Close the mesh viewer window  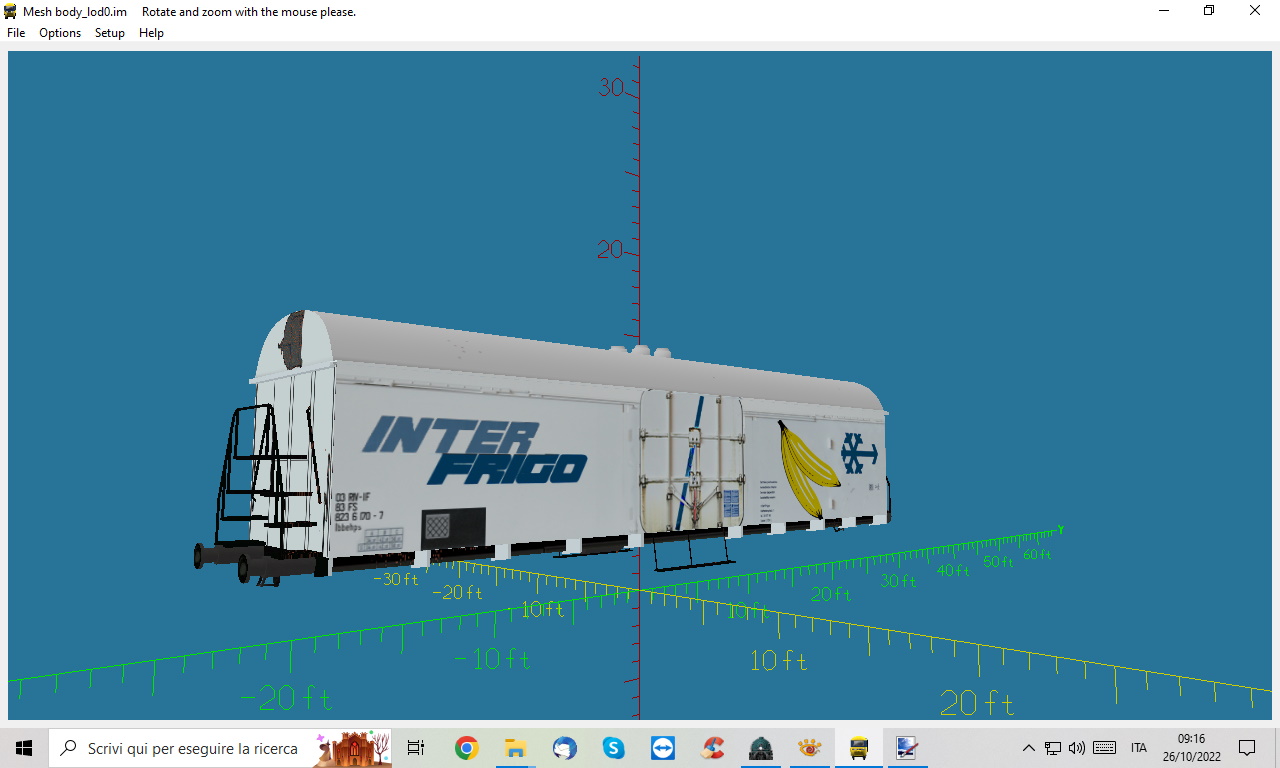[x=1255, y=11]
